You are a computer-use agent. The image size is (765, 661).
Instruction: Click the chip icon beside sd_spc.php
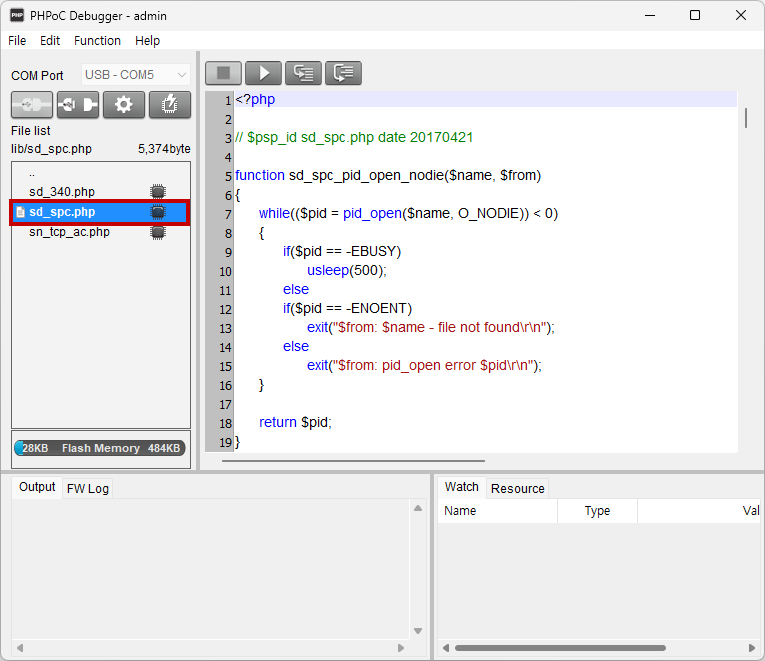(158, 212)
